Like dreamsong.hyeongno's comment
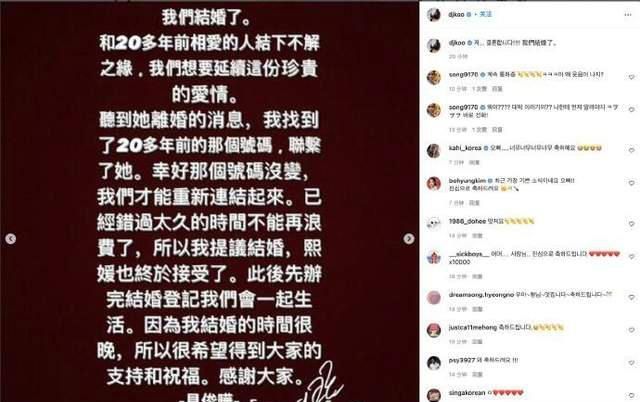Viewport: 640px width, 402px height. (631, 298)
